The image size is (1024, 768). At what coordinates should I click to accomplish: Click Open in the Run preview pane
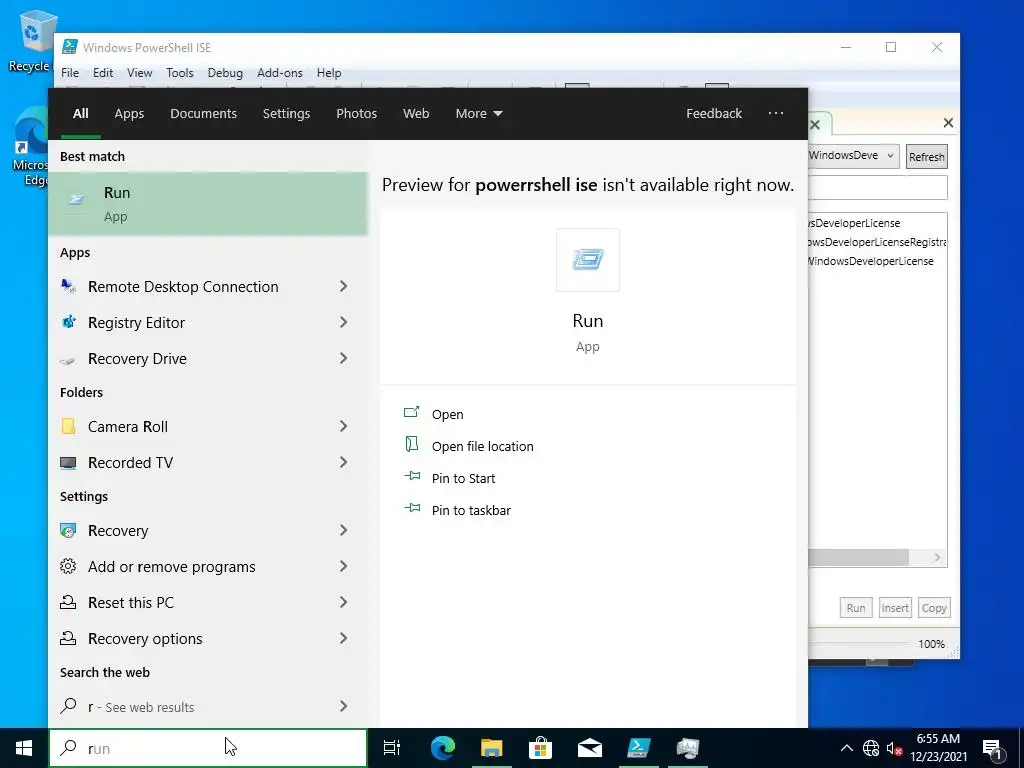447,414
